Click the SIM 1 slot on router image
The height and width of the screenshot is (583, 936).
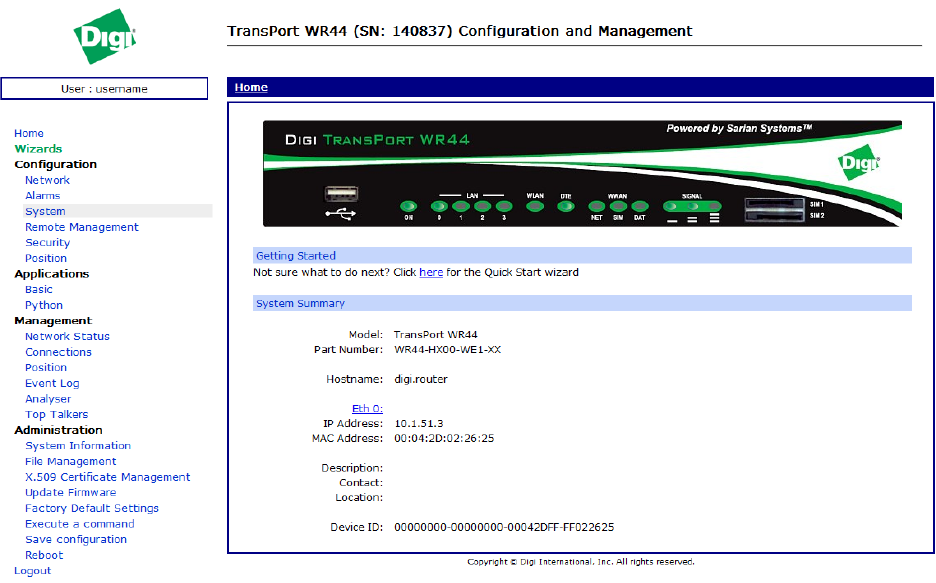pyautogui.click(x=774, y=204)
